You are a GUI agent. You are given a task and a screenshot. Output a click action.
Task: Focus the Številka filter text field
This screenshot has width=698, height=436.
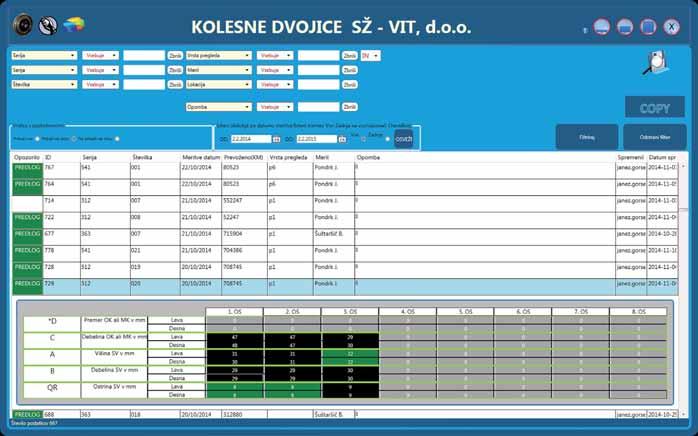144,84
